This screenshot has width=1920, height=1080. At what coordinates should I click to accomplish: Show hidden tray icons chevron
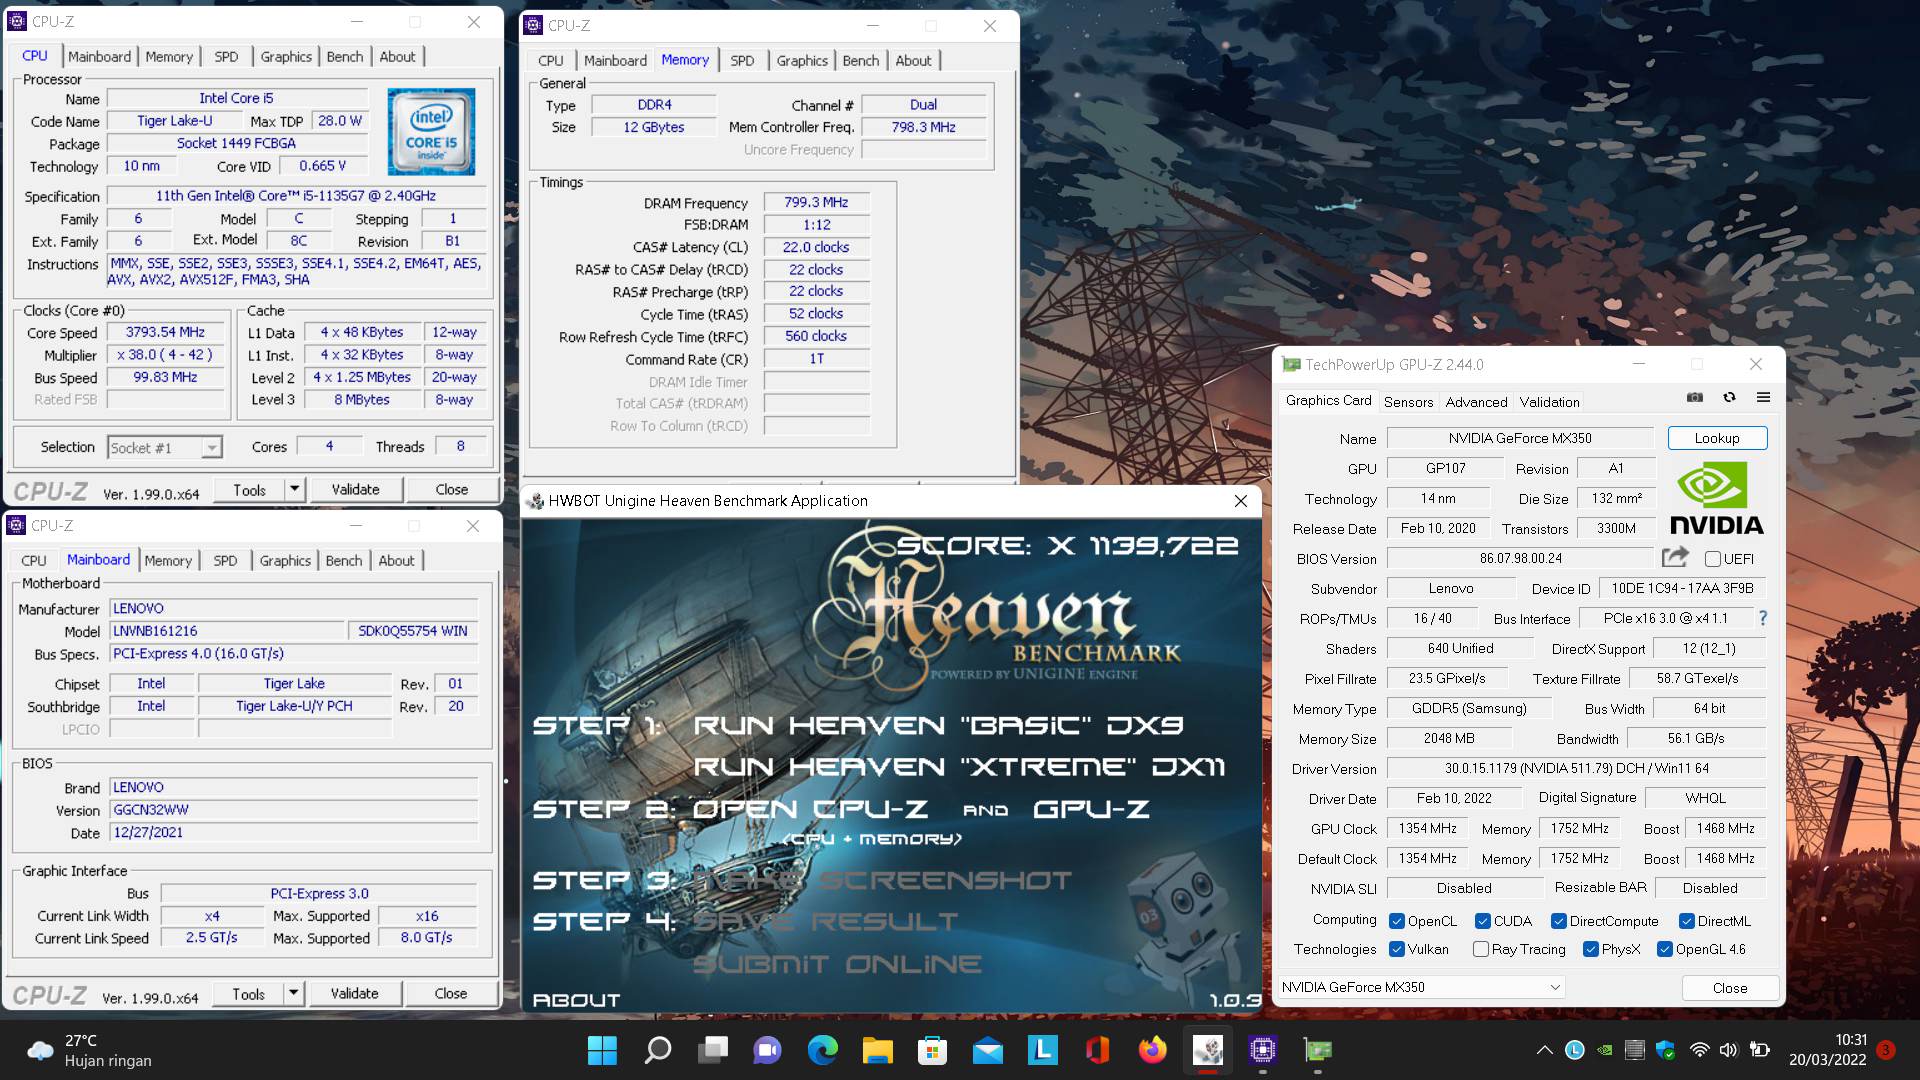[1544, 1050]
